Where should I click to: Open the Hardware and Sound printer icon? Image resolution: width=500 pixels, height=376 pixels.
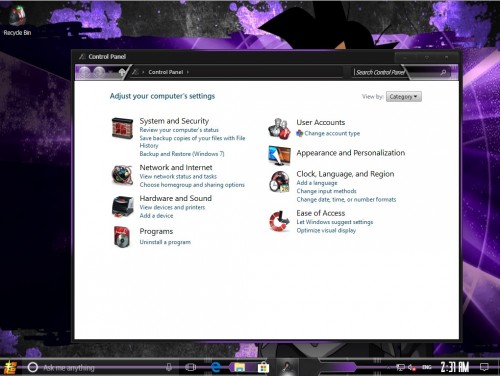coord(122,206)
